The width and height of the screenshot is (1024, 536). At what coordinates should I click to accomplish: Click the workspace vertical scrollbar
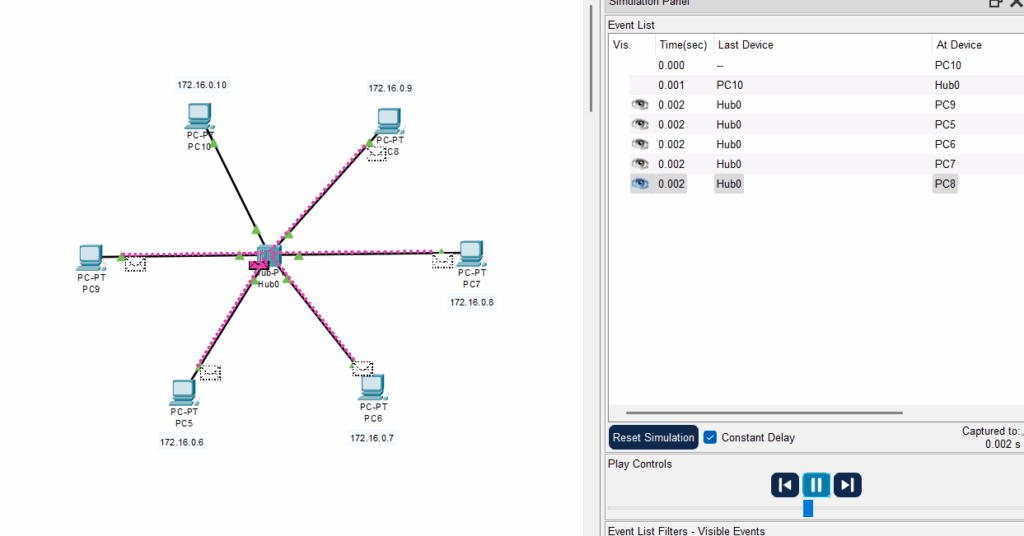point(591,59)
